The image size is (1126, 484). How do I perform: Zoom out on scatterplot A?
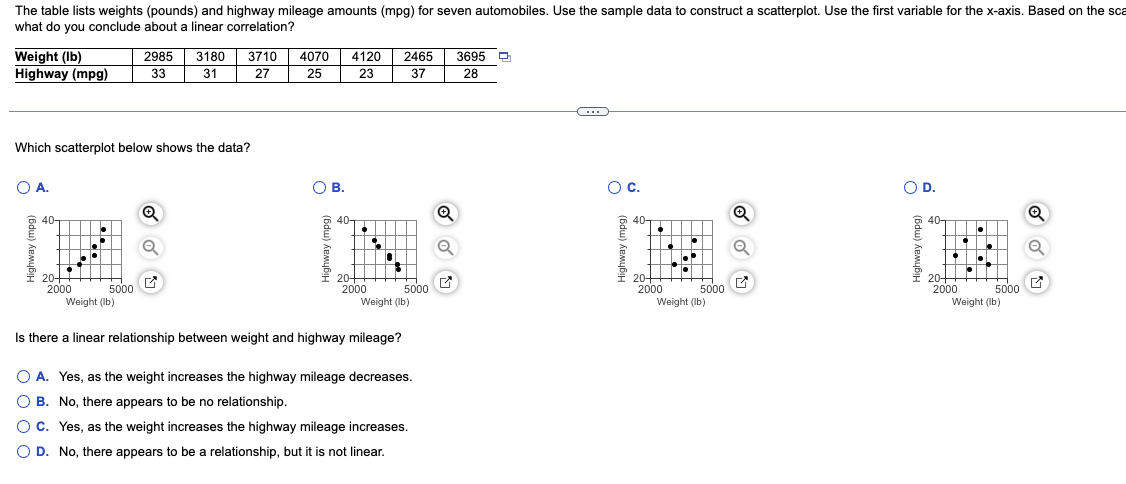(x=148, y=247)
